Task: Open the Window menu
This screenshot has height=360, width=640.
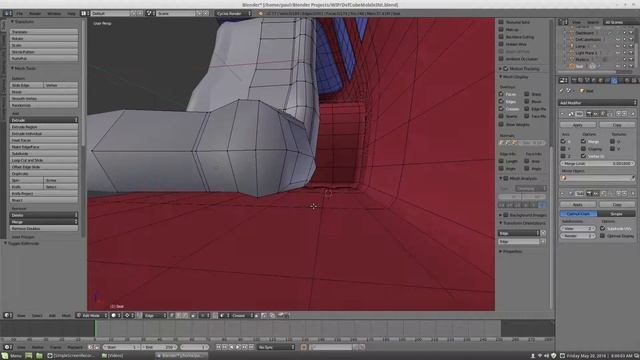Action: (54, 13)
